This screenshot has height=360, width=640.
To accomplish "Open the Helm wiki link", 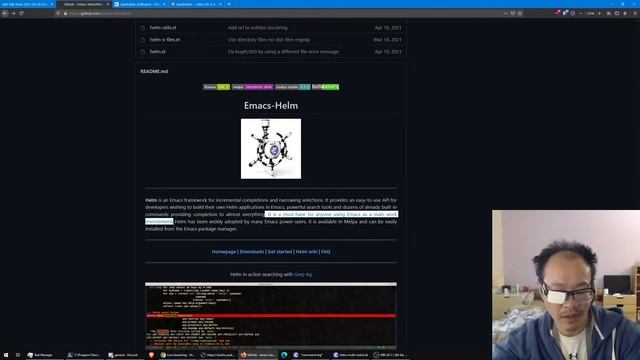I will tap(307, 252).
